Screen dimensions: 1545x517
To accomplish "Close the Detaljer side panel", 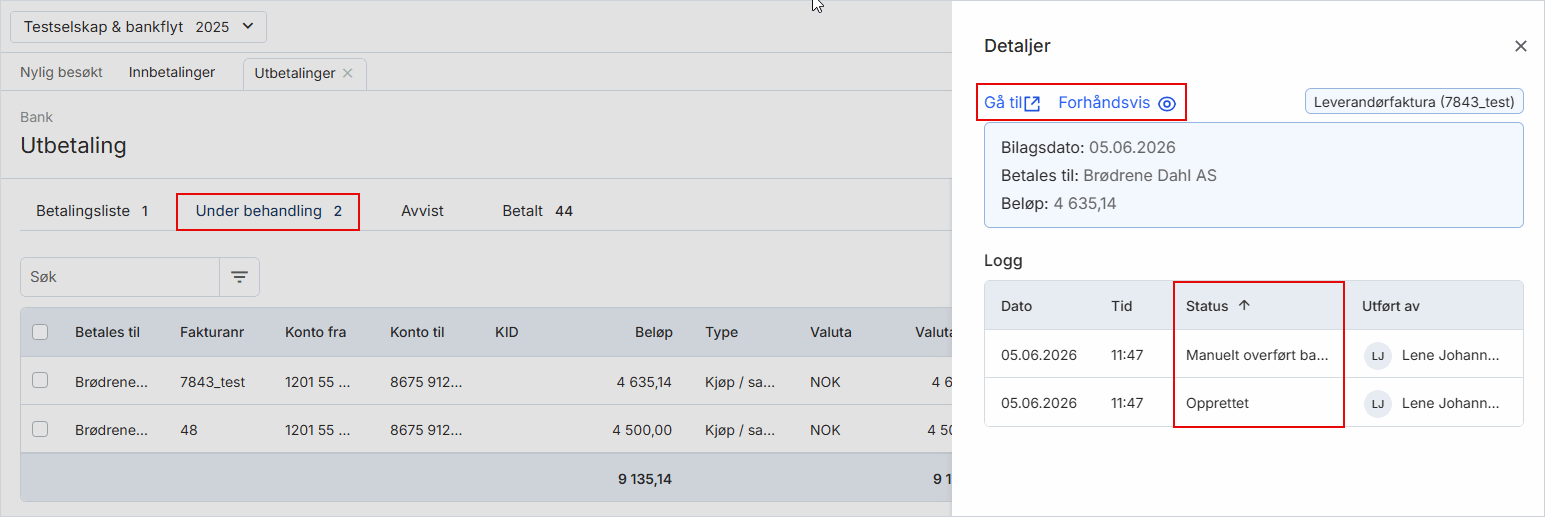I will (1520, 46).
